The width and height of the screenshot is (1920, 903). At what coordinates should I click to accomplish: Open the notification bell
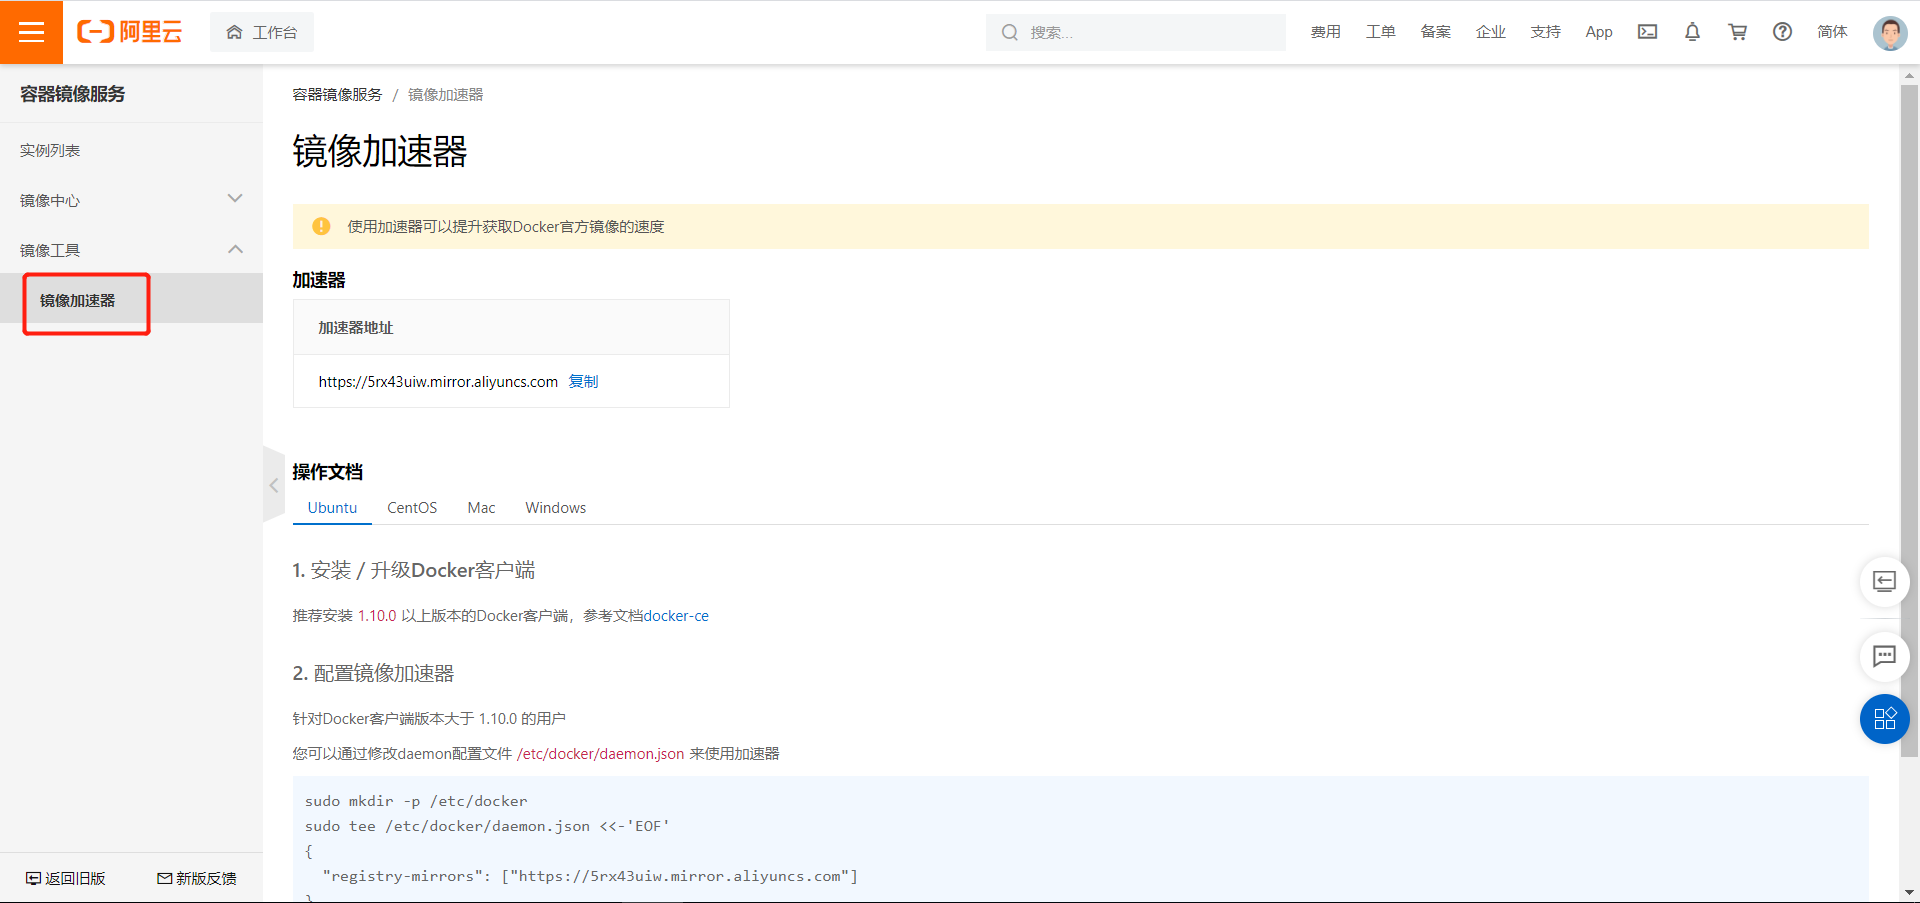pos(1692,32)
